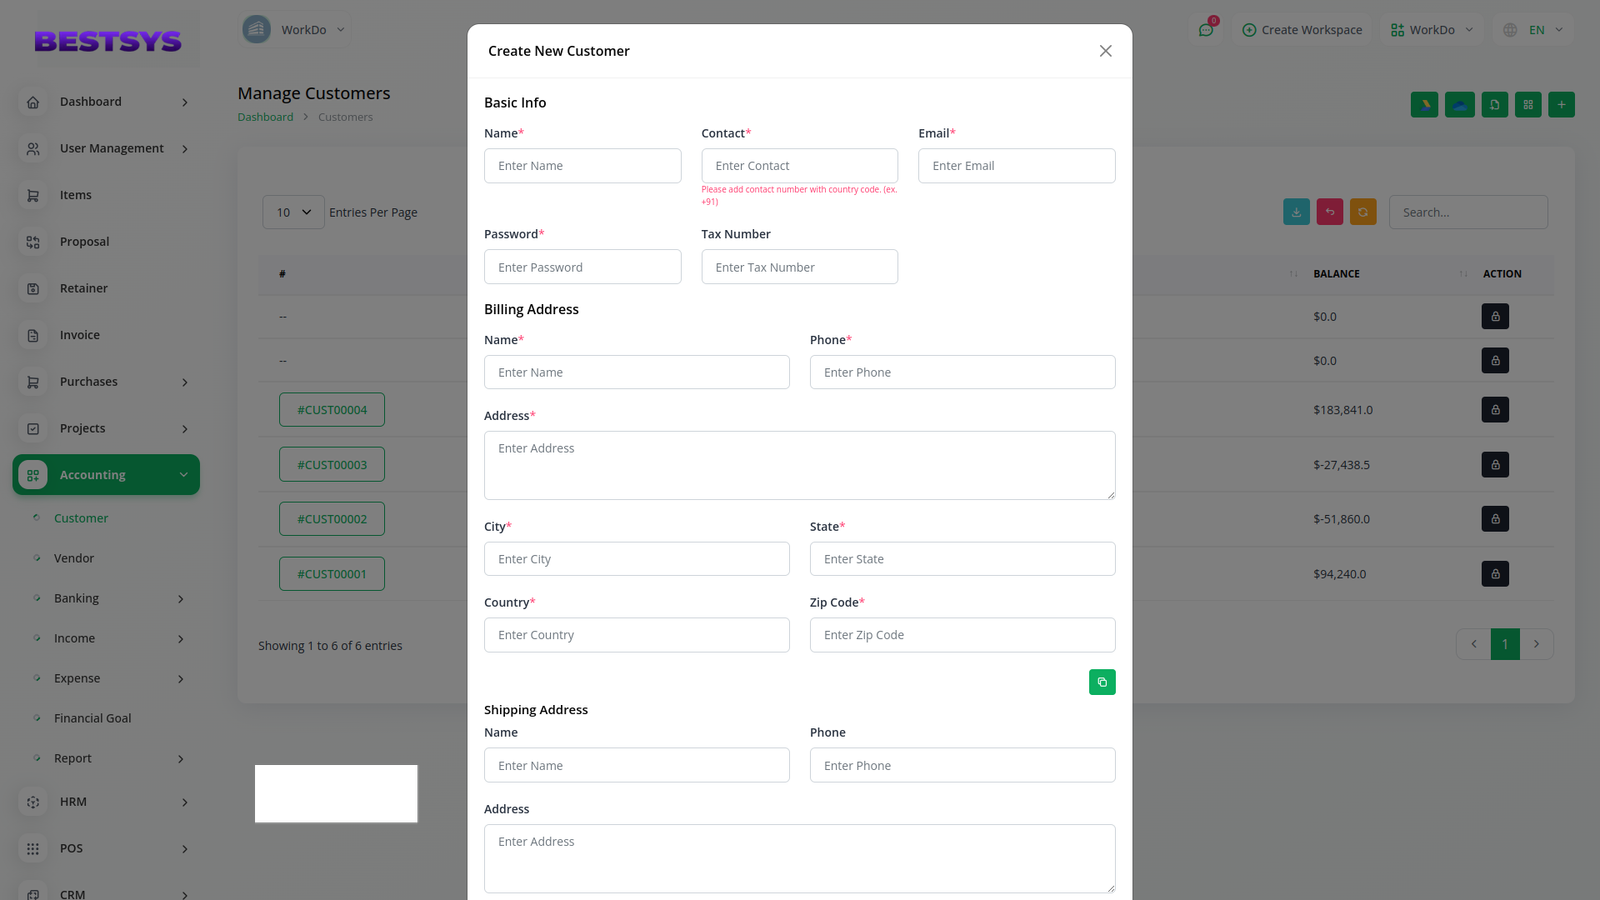Viewport: 1600px width, 900px height.
Task: Open the EN language dropdown
Action: pos(1535,30)
